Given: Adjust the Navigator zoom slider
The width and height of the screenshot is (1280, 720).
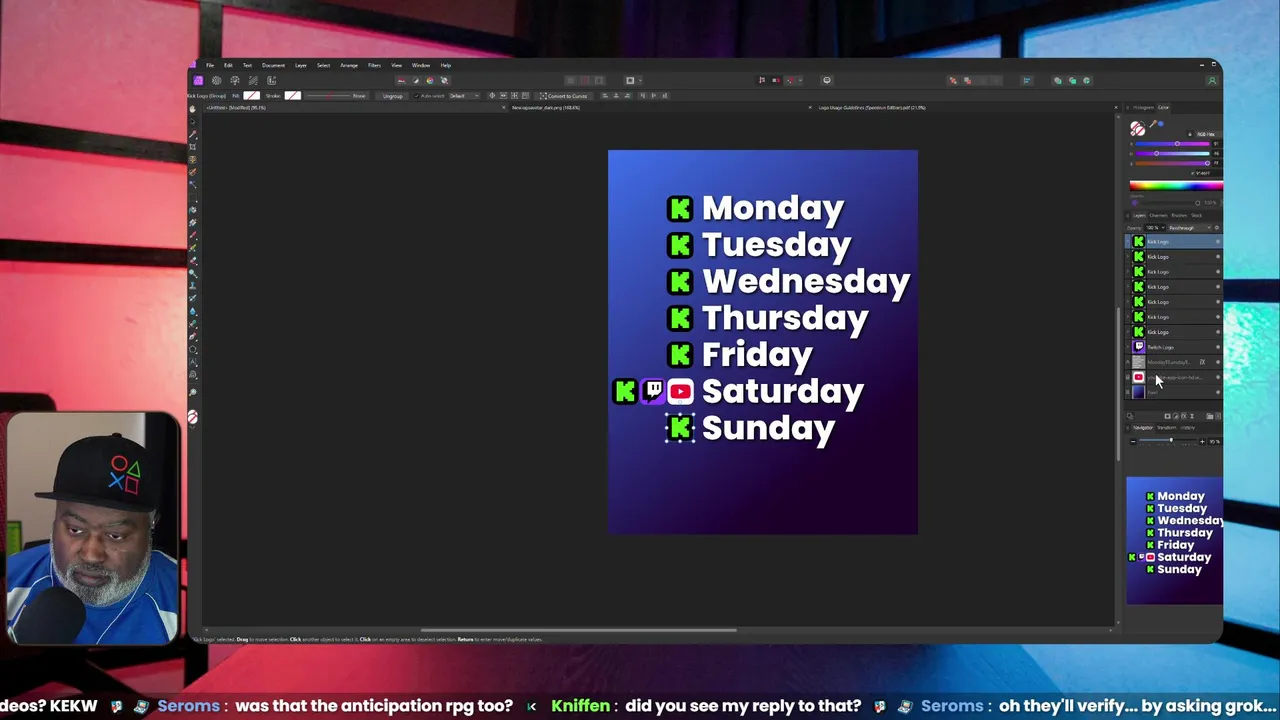Looking at the screenshot, I should [1167, 441].
